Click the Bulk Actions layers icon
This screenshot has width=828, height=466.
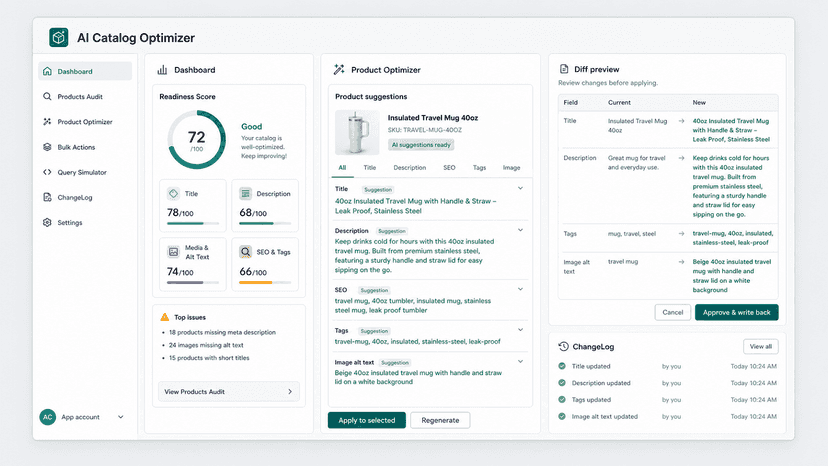point(47,147)
